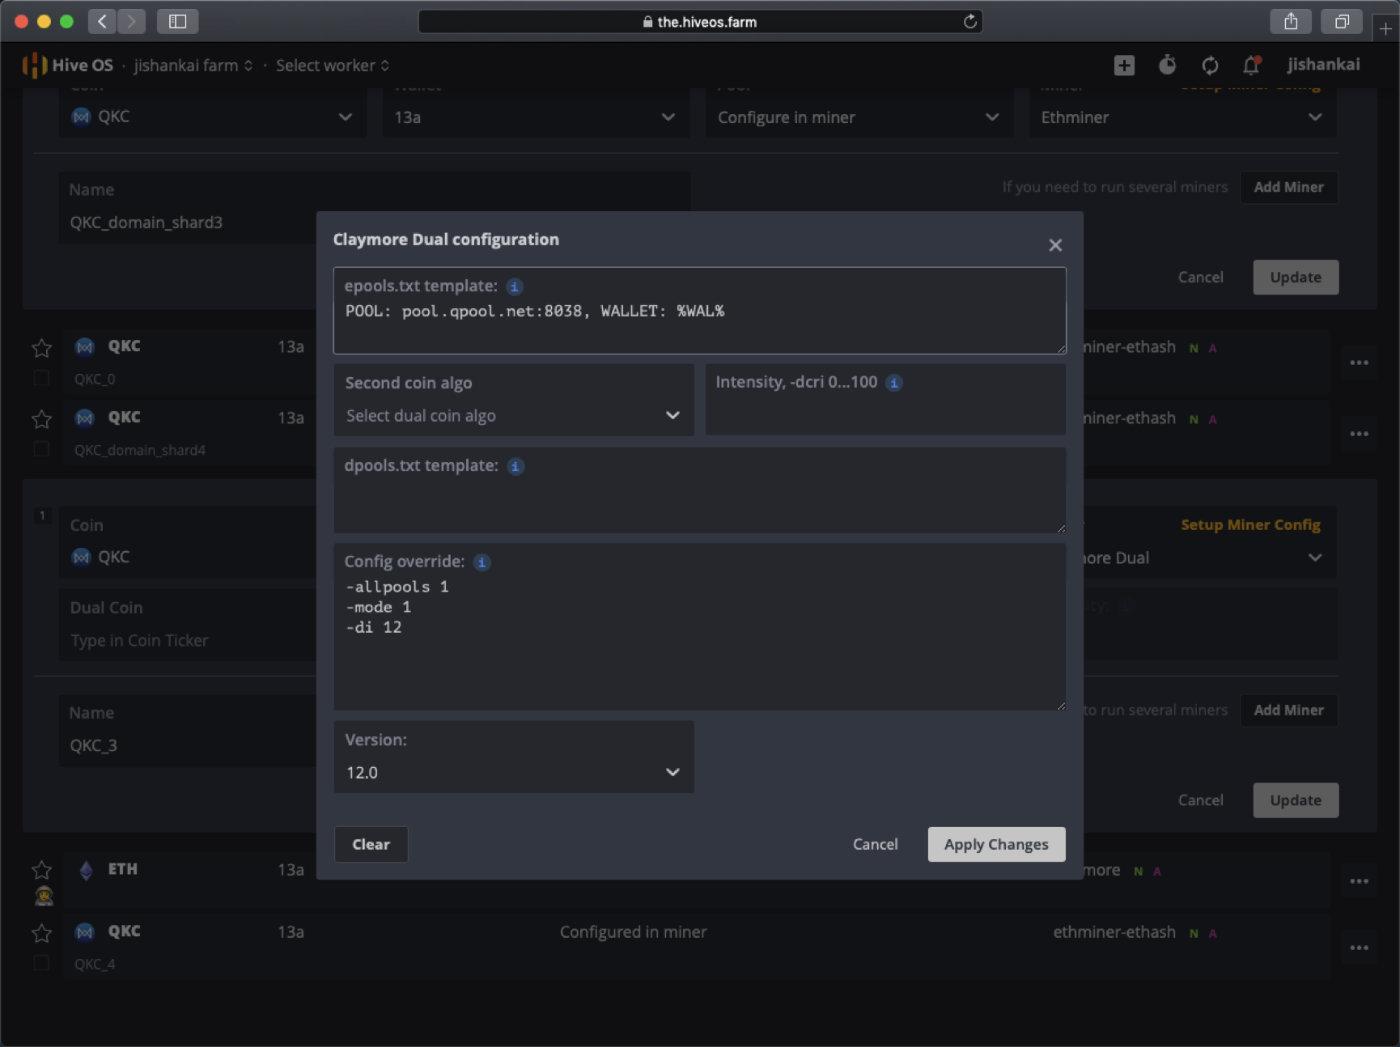Close the Claymore Dual configuration dialog
This screenshot has height=1047, width=1400.
(x=1055, y=245)
